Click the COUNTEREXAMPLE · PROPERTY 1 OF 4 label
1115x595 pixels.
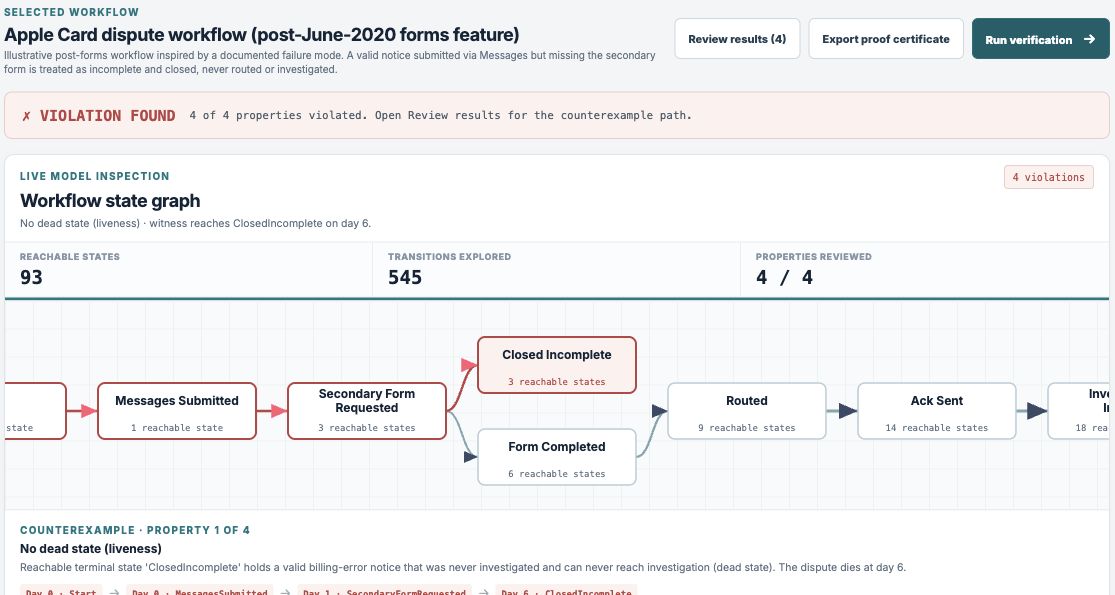134,530
